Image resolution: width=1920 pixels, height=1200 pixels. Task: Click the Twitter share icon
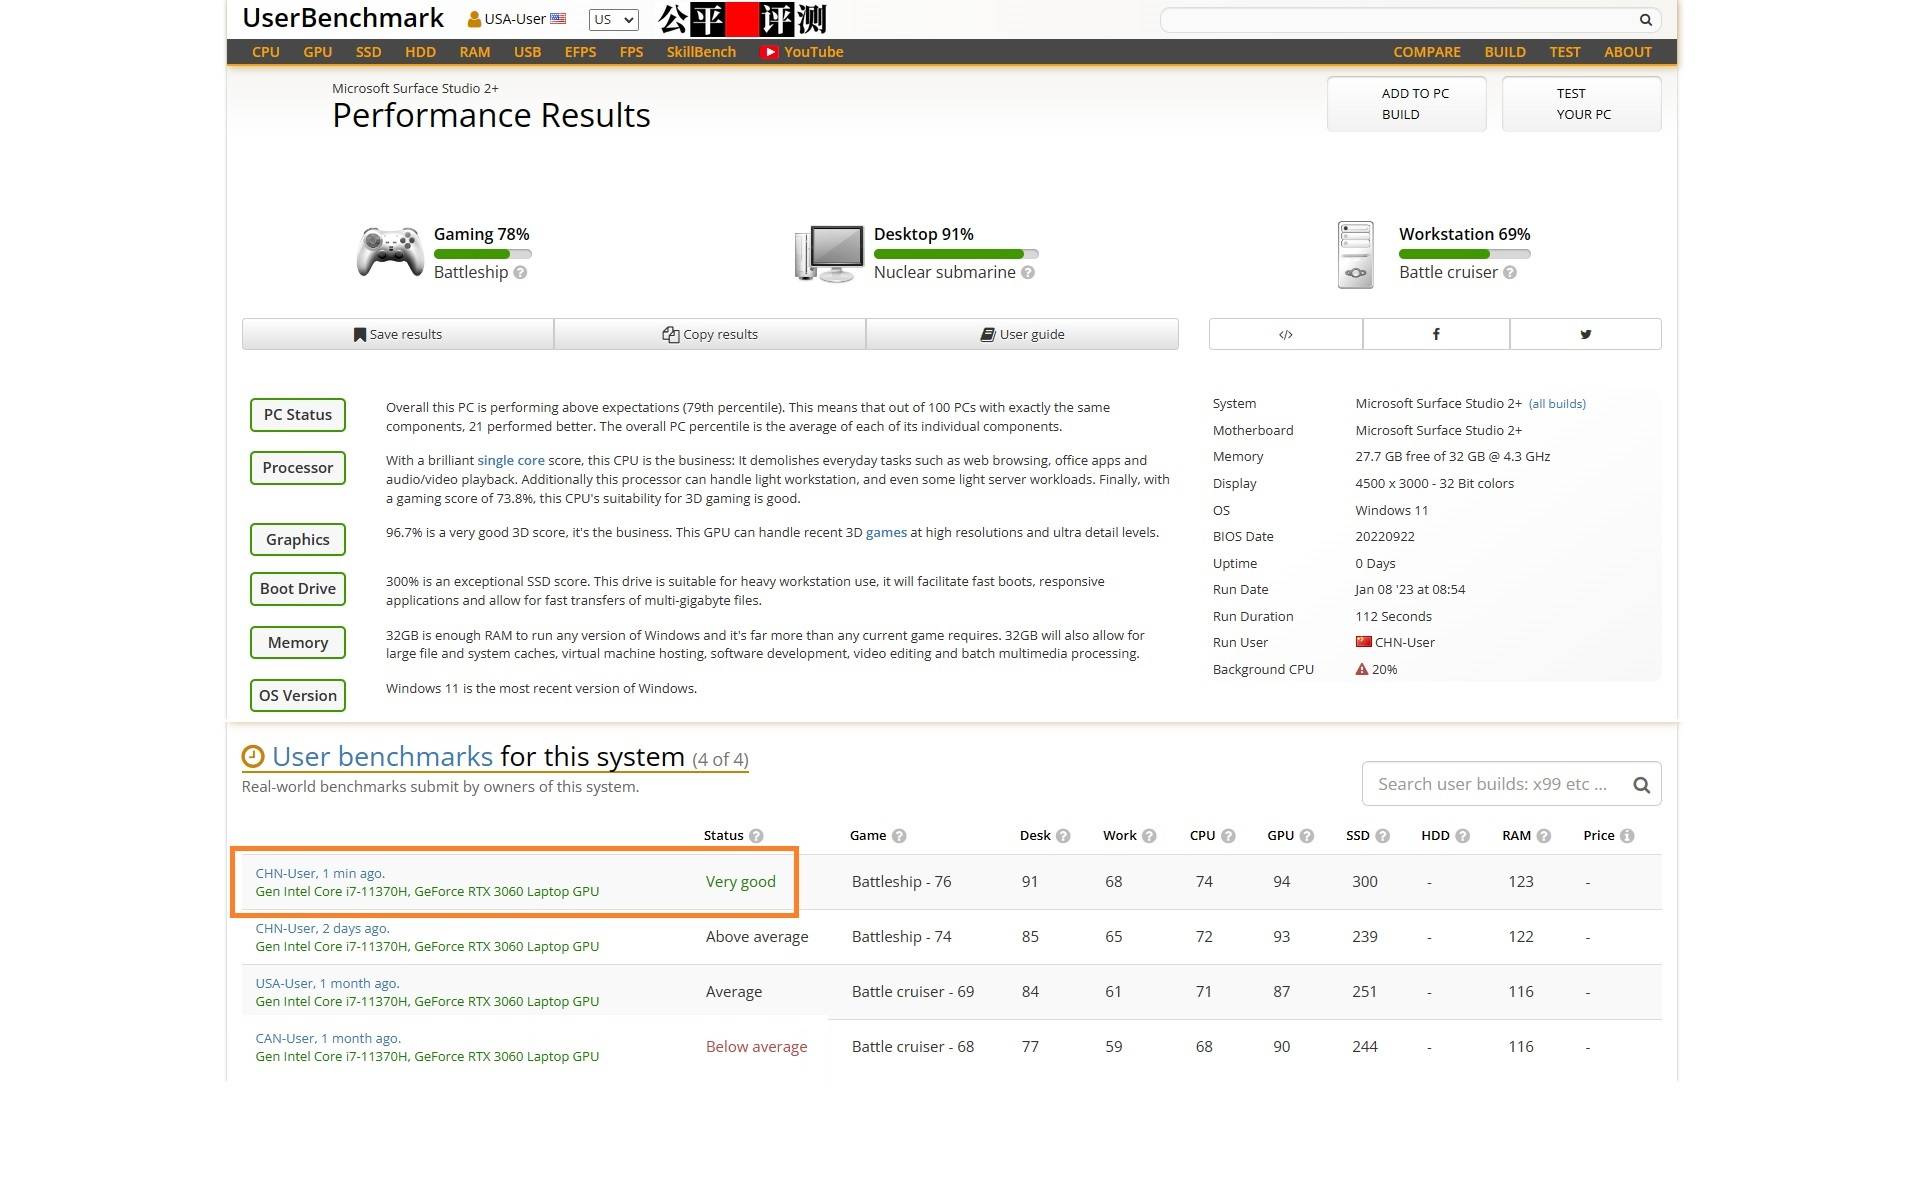click(x=1585, y=334)
